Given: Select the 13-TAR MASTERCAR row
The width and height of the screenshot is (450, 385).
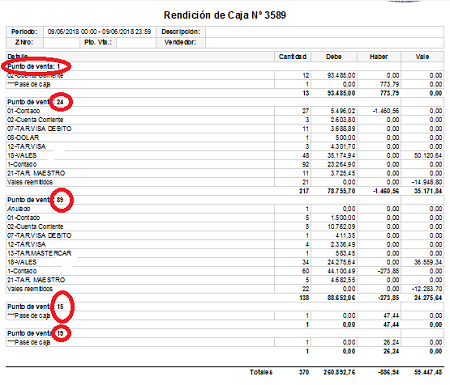Looking at the screenshot, I should click(x=225, y=253).
